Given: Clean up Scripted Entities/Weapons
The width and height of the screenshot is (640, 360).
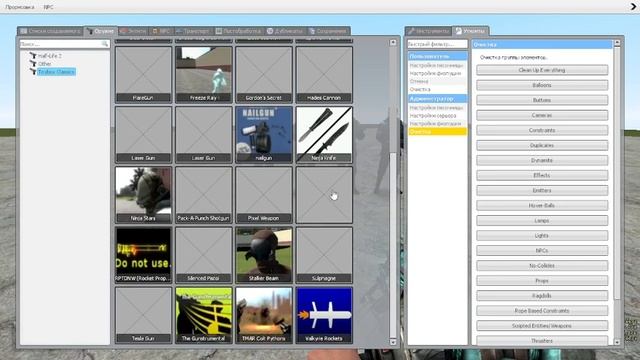Looking at the screenshot, I should point(542,326).
